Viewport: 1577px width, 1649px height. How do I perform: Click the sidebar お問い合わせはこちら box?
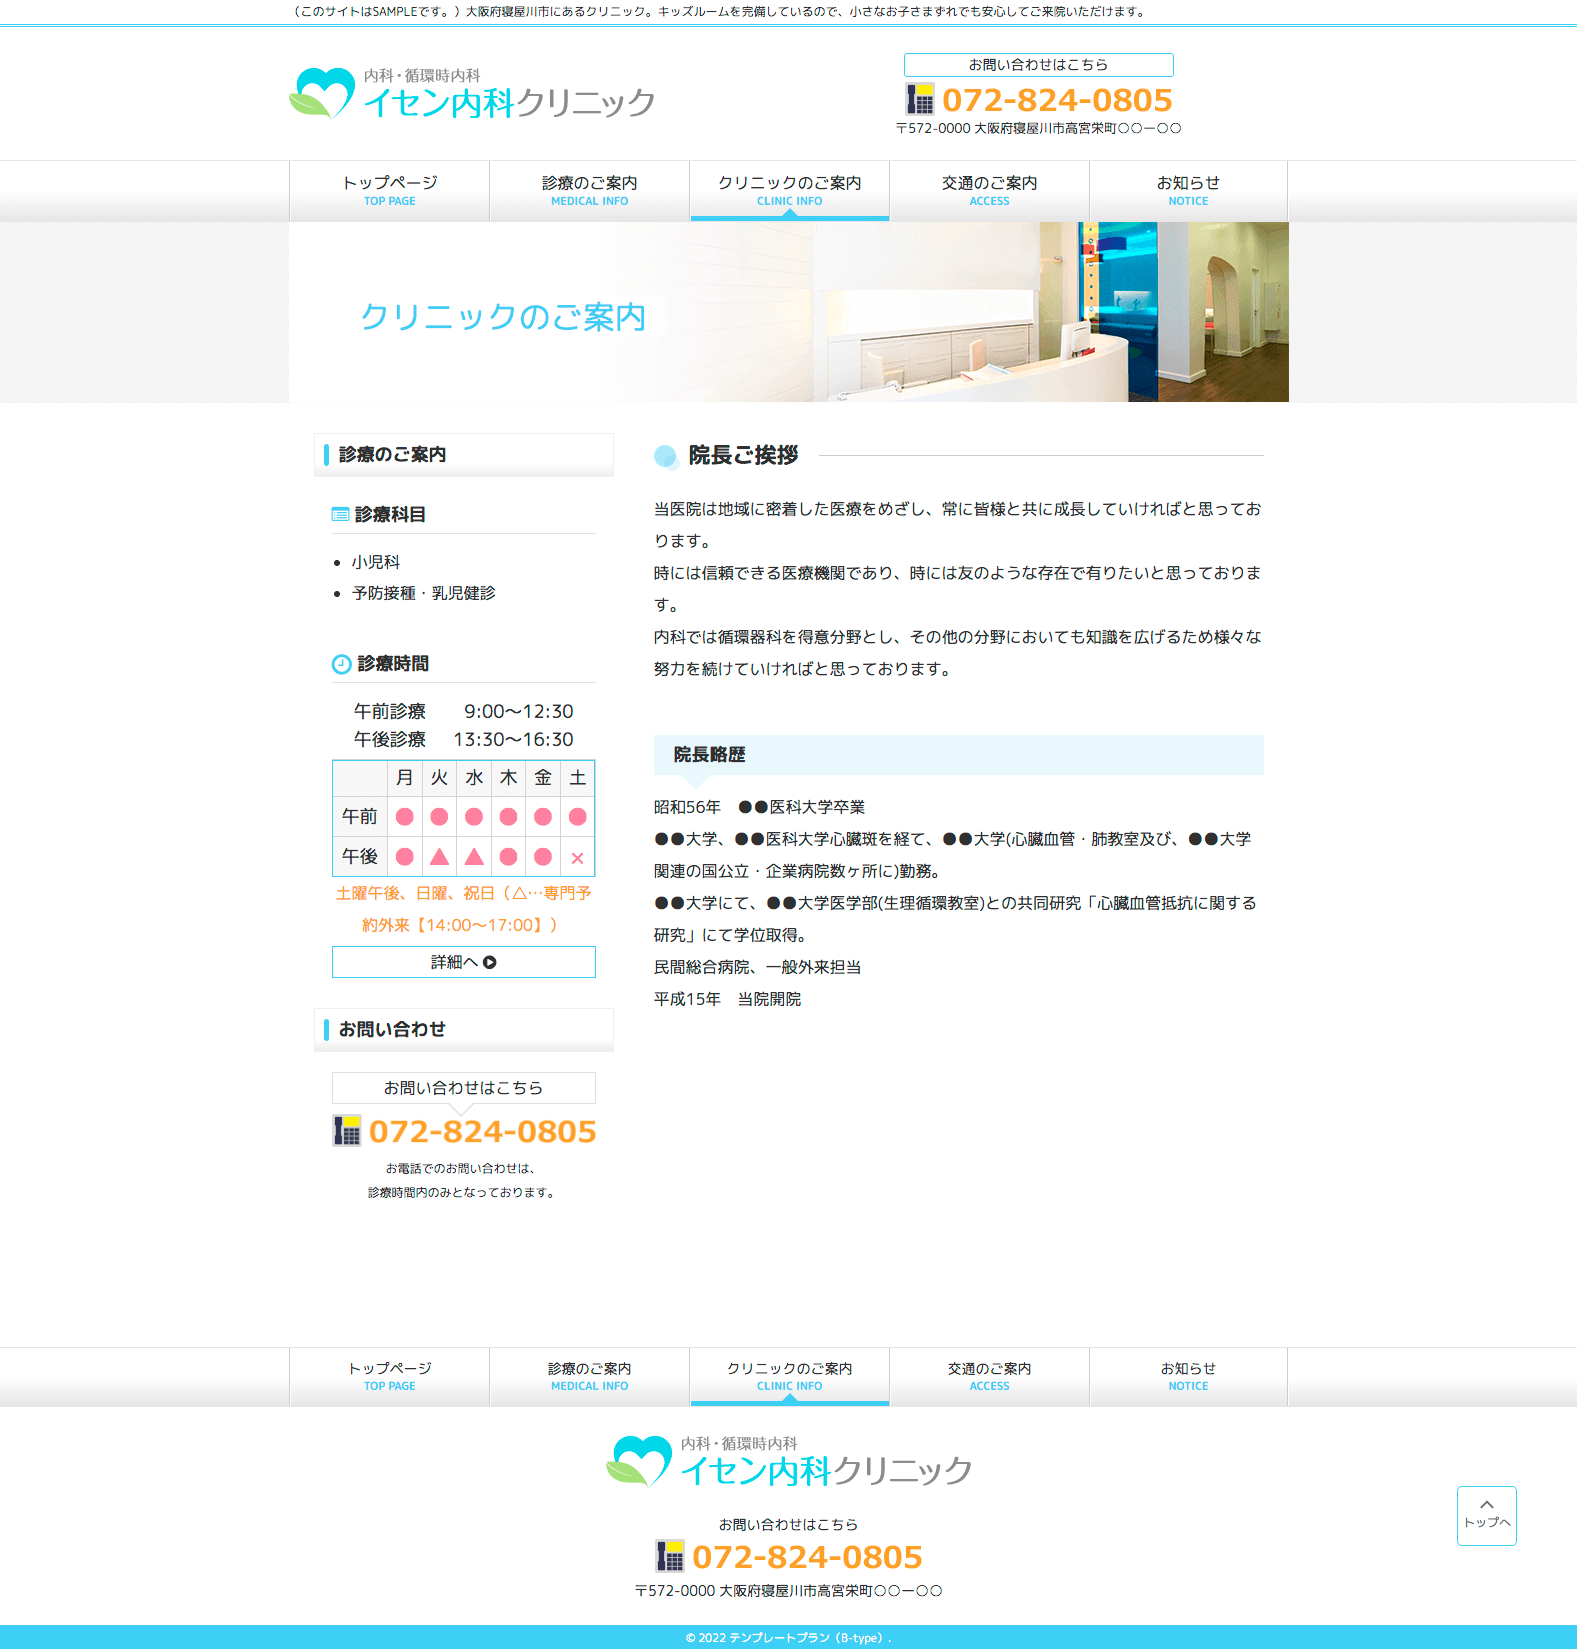463,1088
